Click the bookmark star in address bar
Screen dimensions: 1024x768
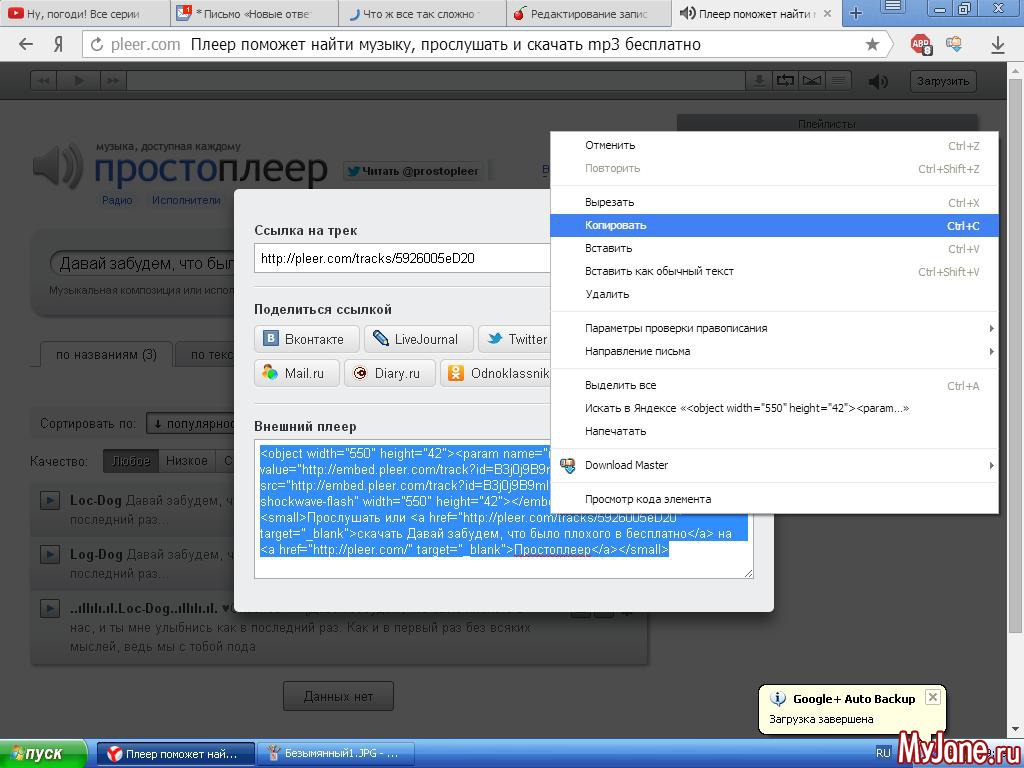pyautogui.click(x=872, y=45)
